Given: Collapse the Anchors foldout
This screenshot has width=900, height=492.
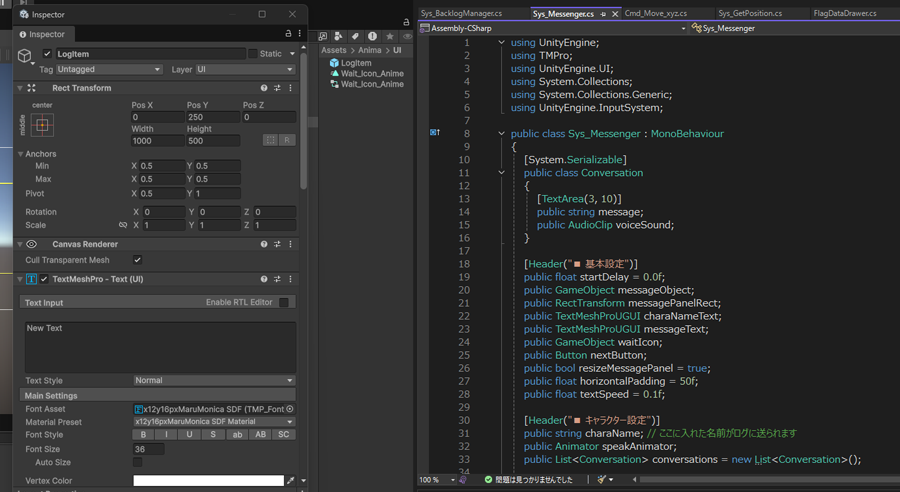Looking at the screenshot, I should point(21,154).
